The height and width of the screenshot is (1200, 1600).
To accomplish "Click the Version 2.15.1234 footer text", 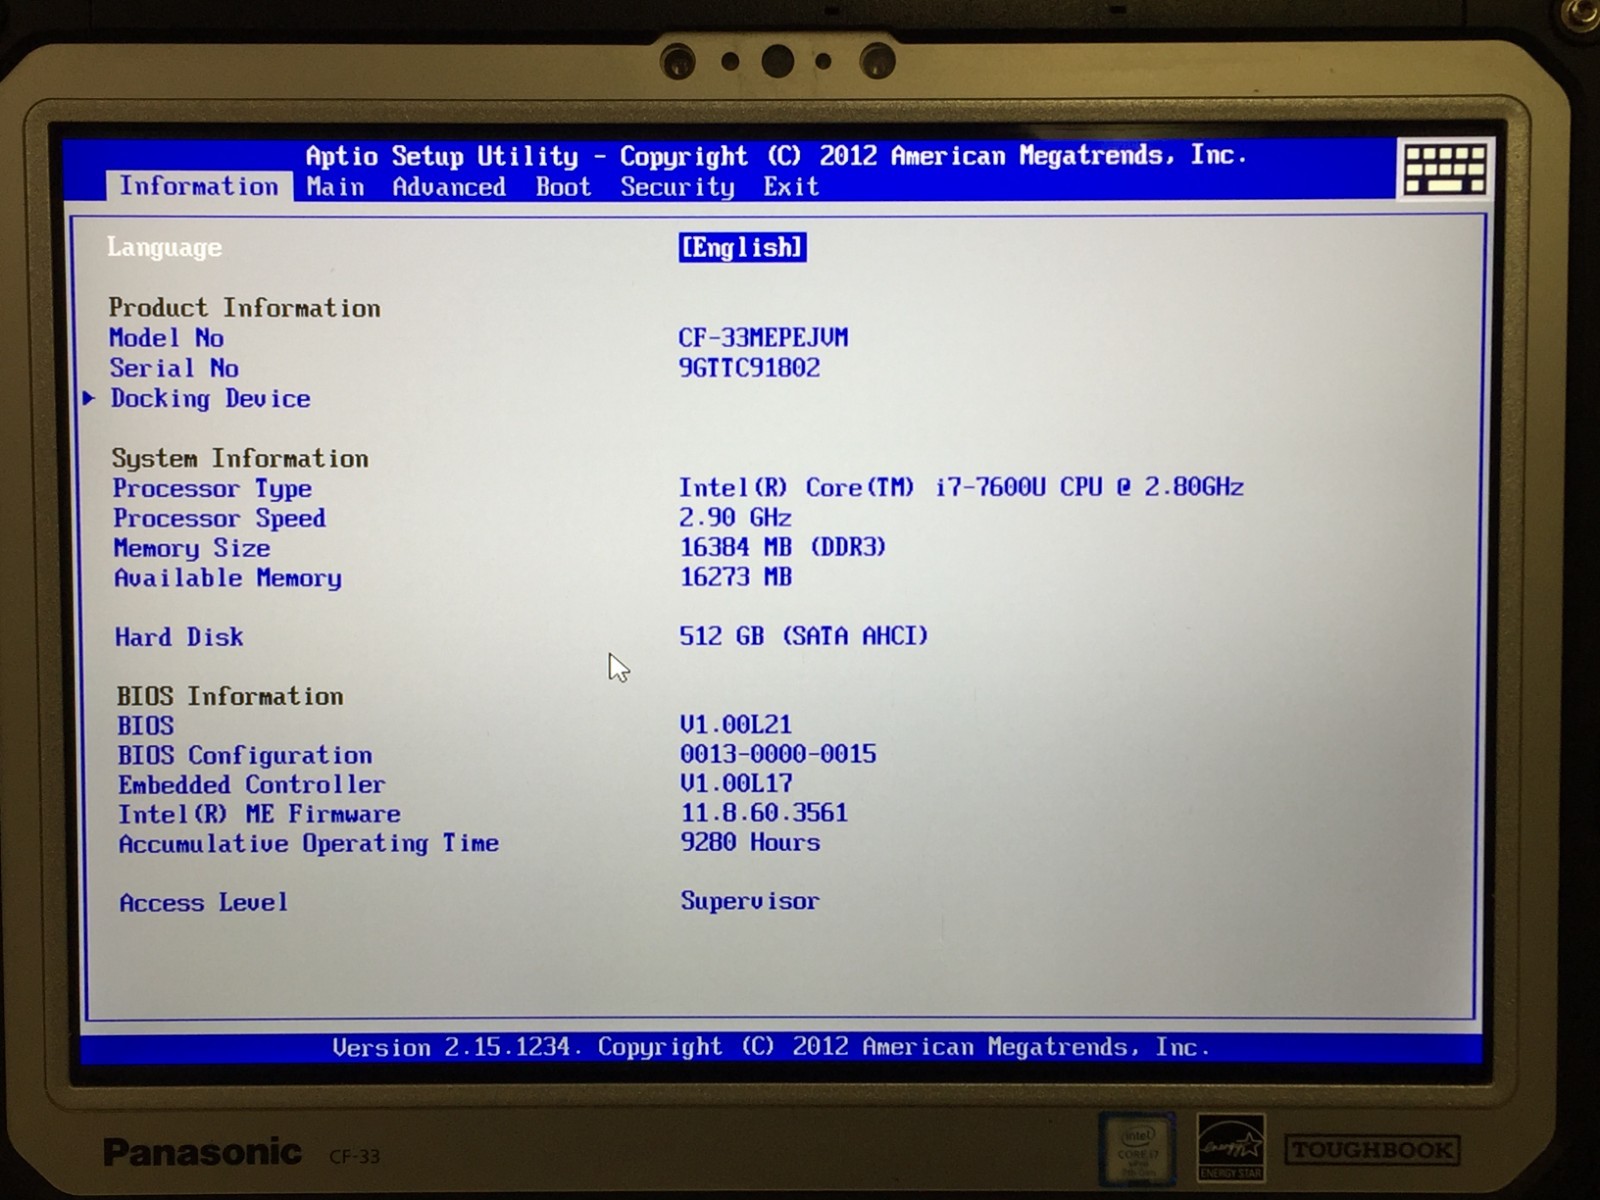I will pos(771,1047).
